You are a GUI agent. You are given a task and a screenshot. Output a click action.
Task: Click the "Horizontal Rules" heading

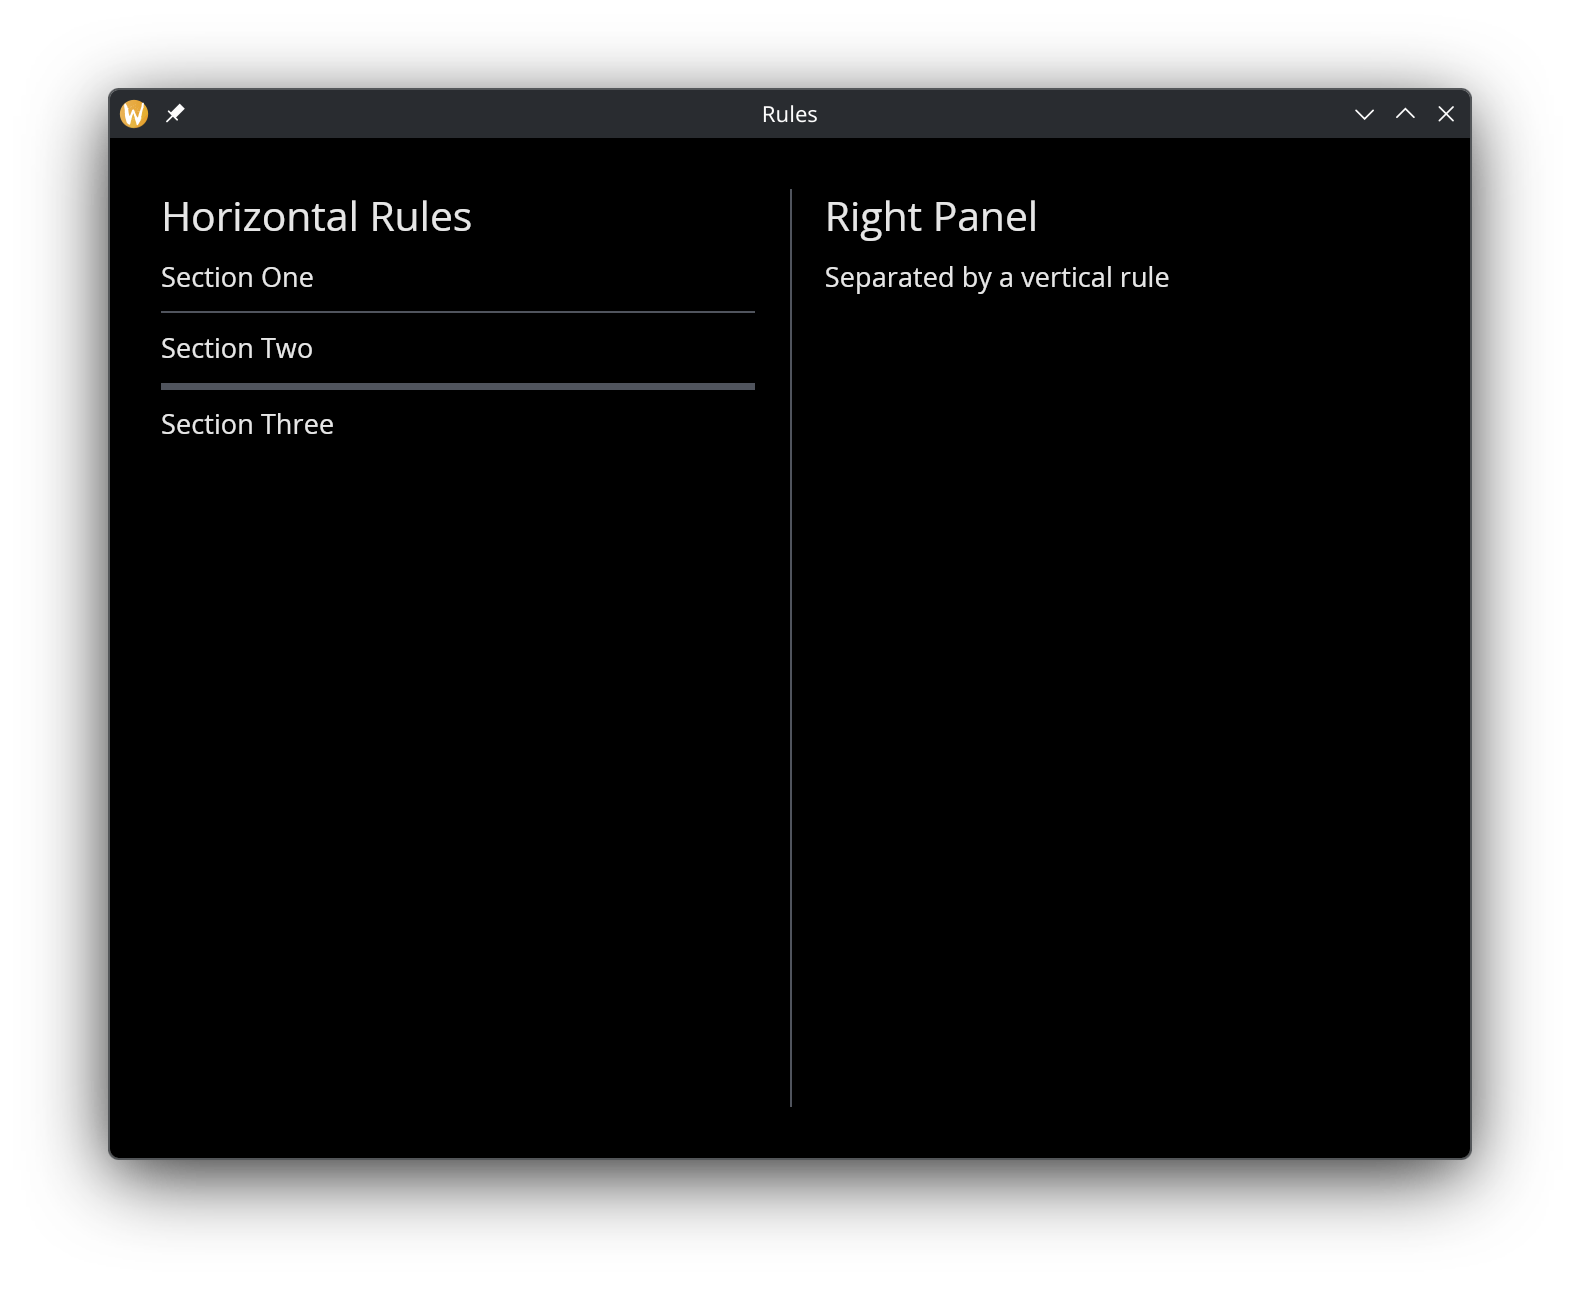[x=316, y=217]
